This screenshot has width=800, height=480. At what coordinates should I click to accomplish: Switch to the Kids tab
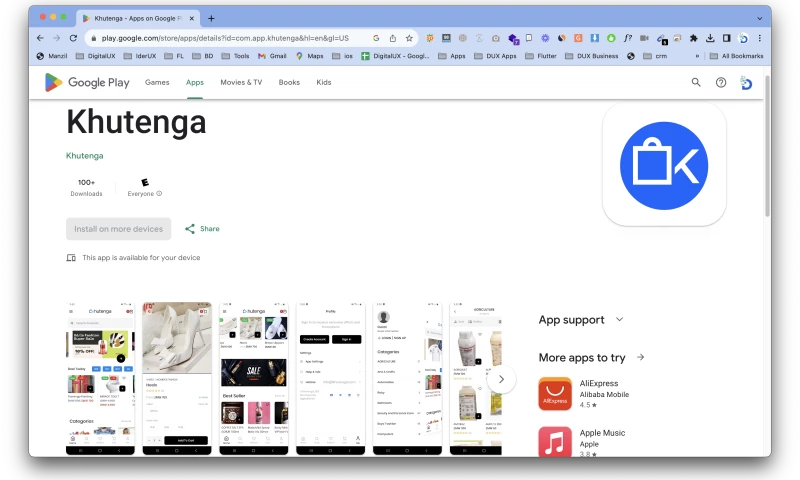[324, 82]
